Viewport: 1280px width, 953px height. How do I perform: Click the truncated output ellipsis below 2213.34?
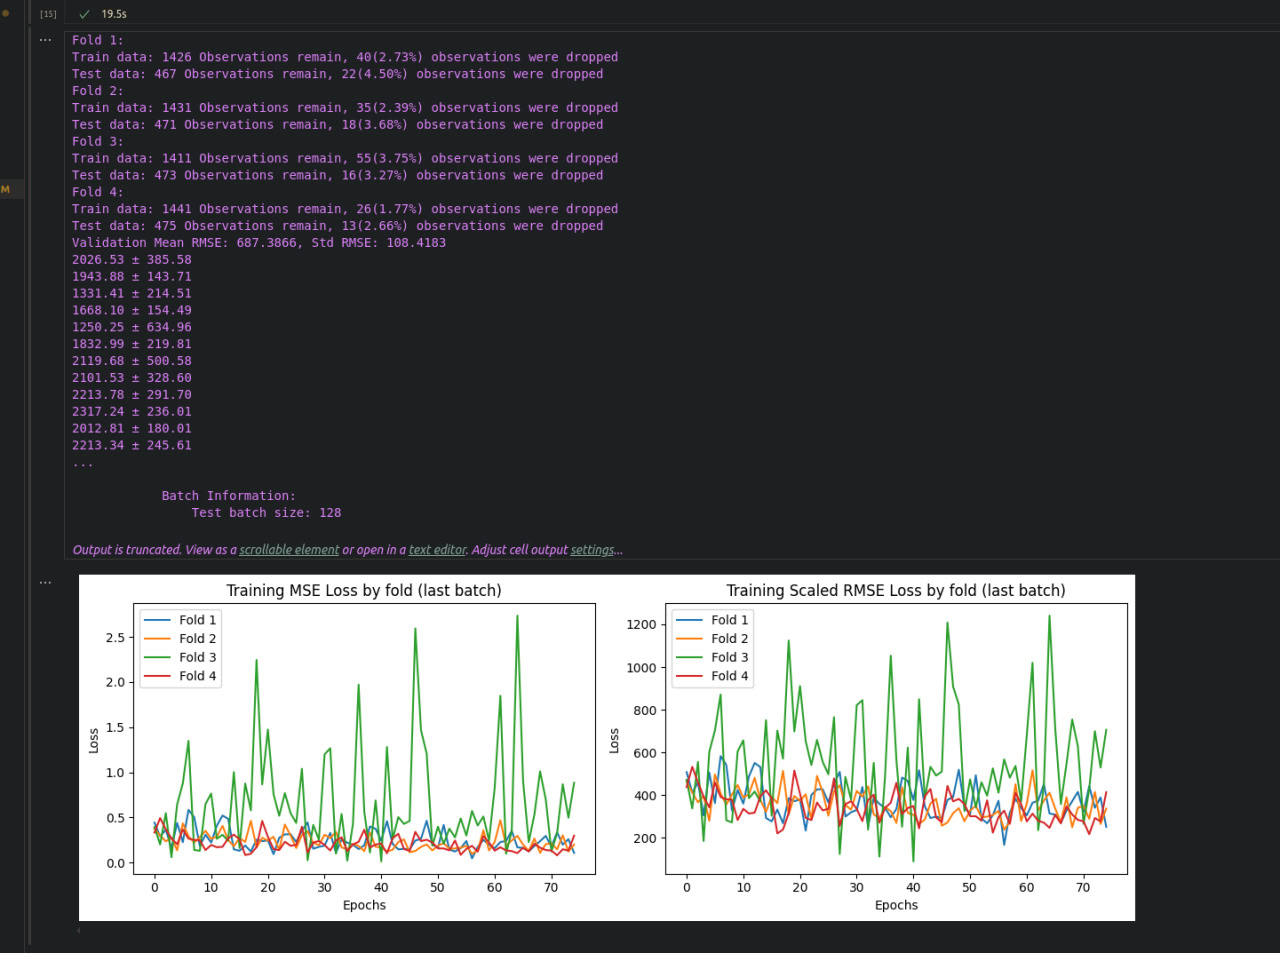tap(82, 463)
